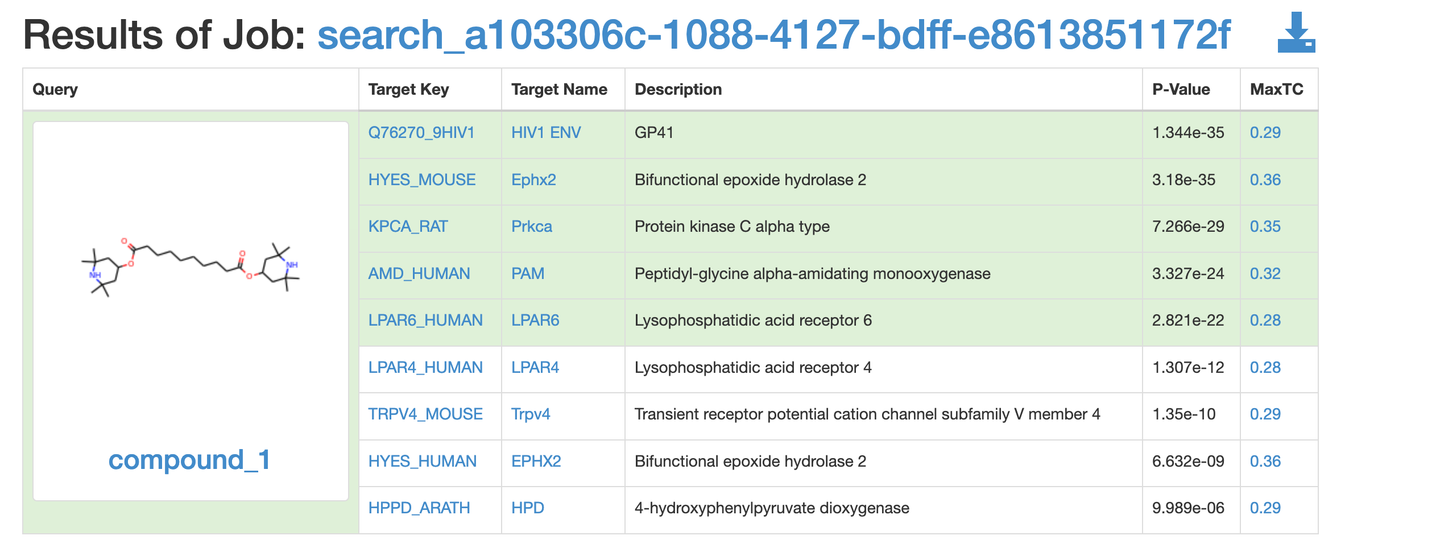Click MaxTC value 0.35 for Prkca
1440x558 pixels.
tap(1265, 227)
